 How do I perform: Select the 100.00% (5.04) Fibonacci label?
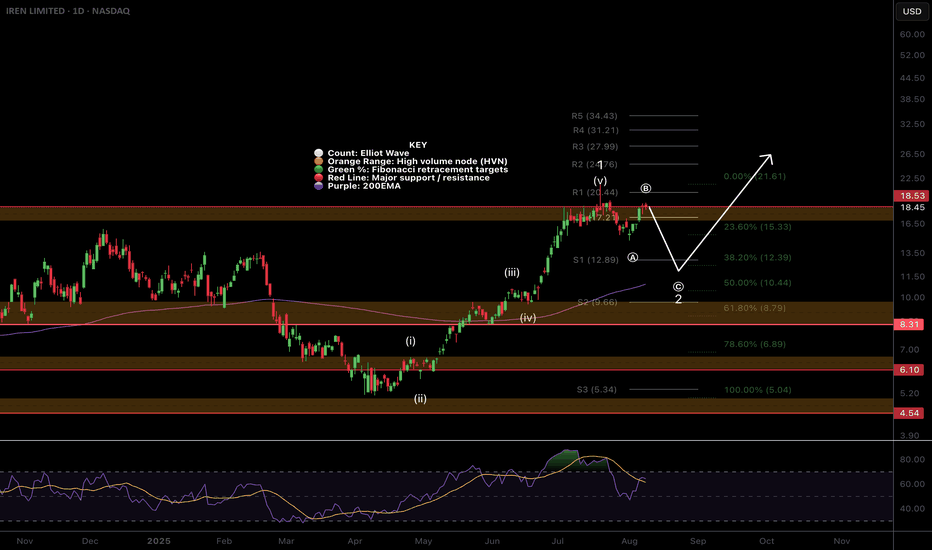click(x=757, y=390)
